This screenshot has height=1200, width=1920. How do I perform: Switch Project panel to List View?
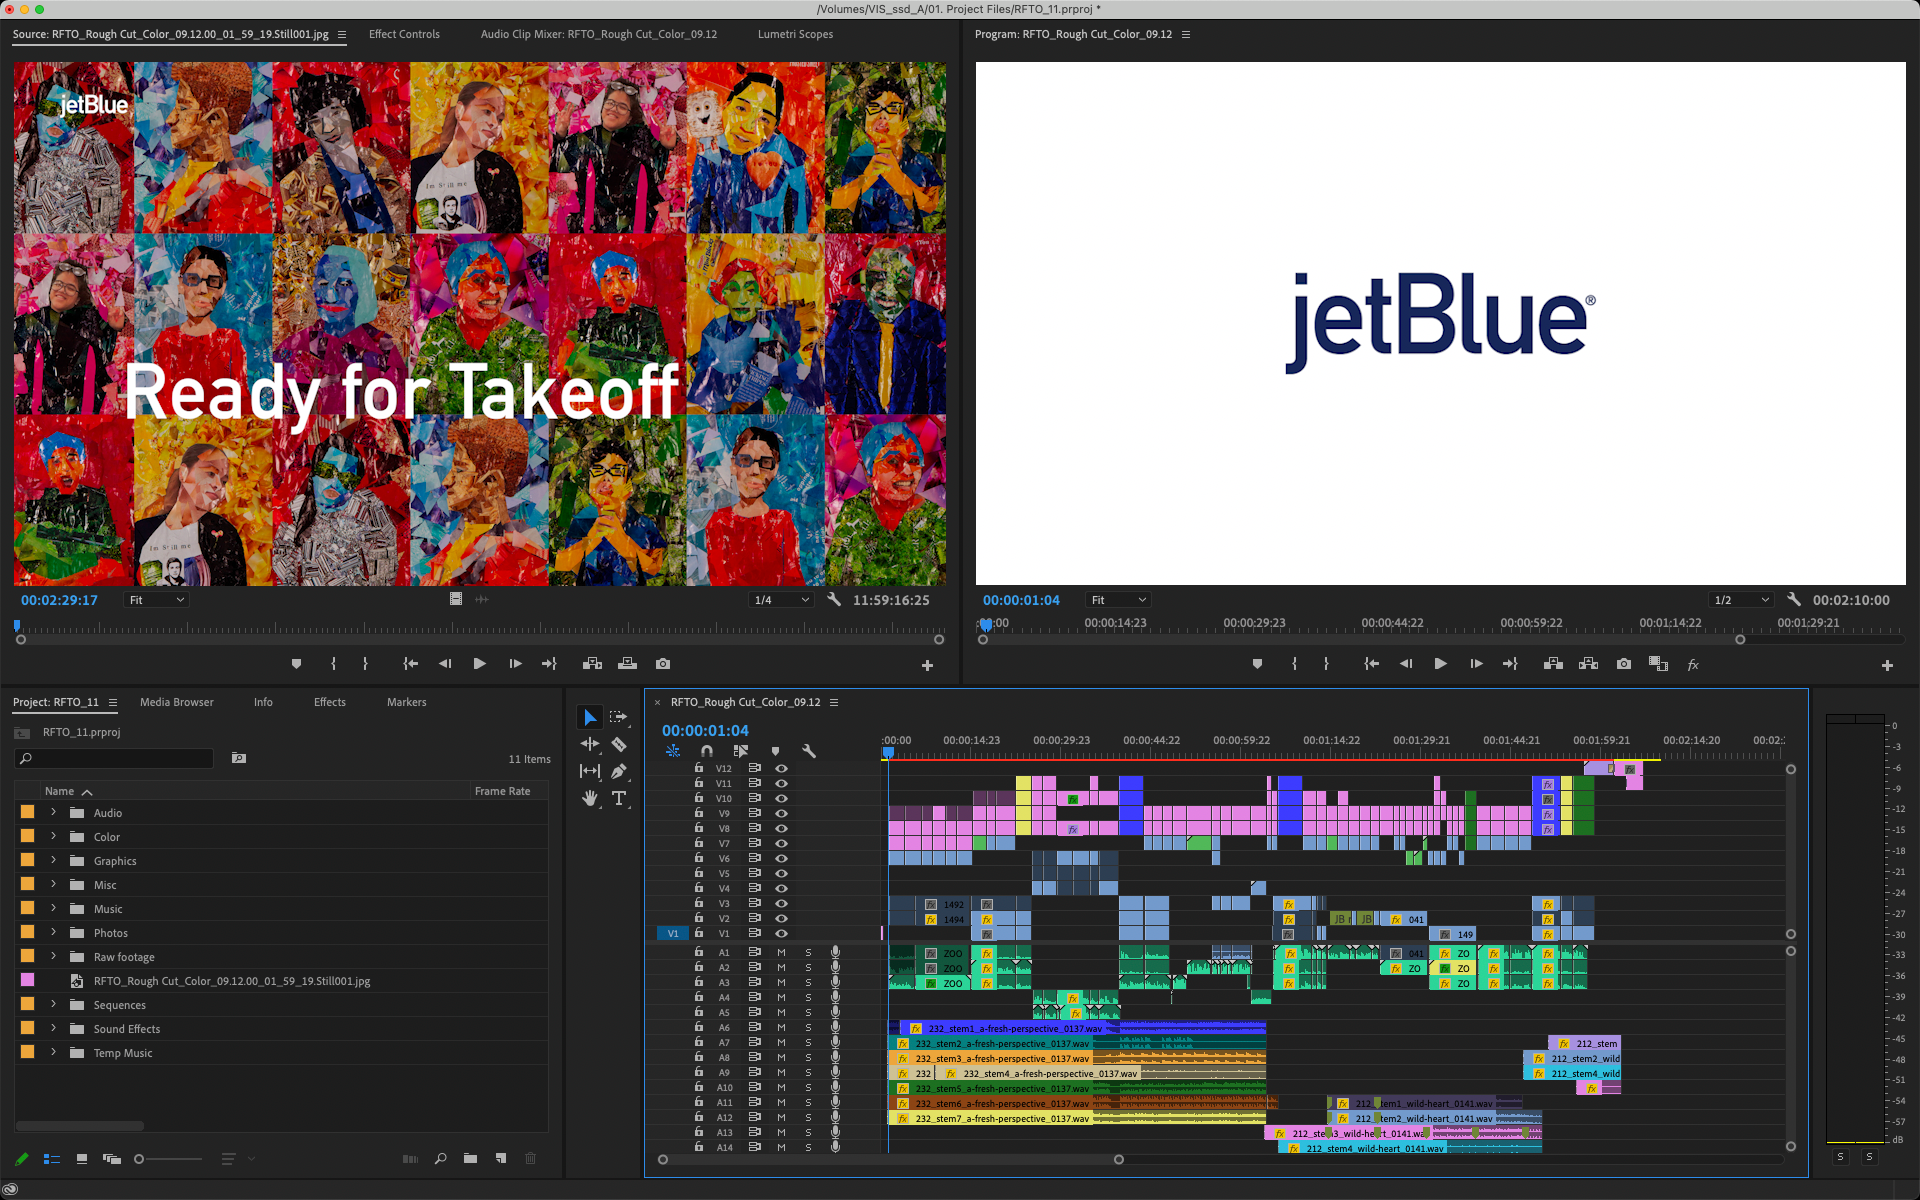pos(52,1159)
